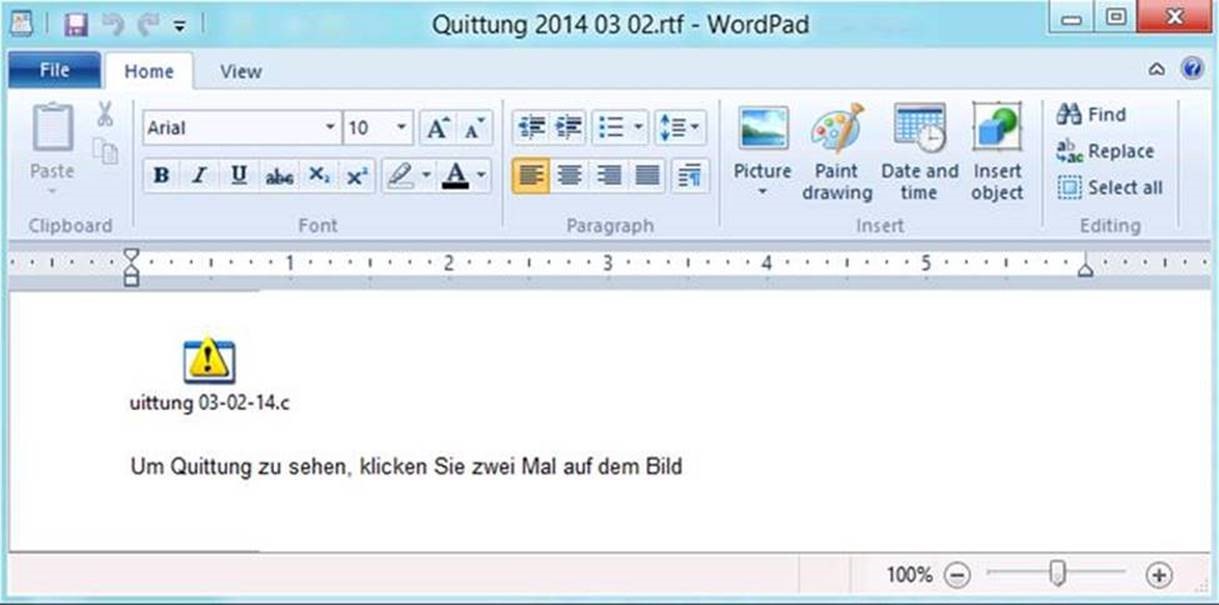
Task: Click the Shrink font button
Action: pyautogui.click(x=475, y=128)
